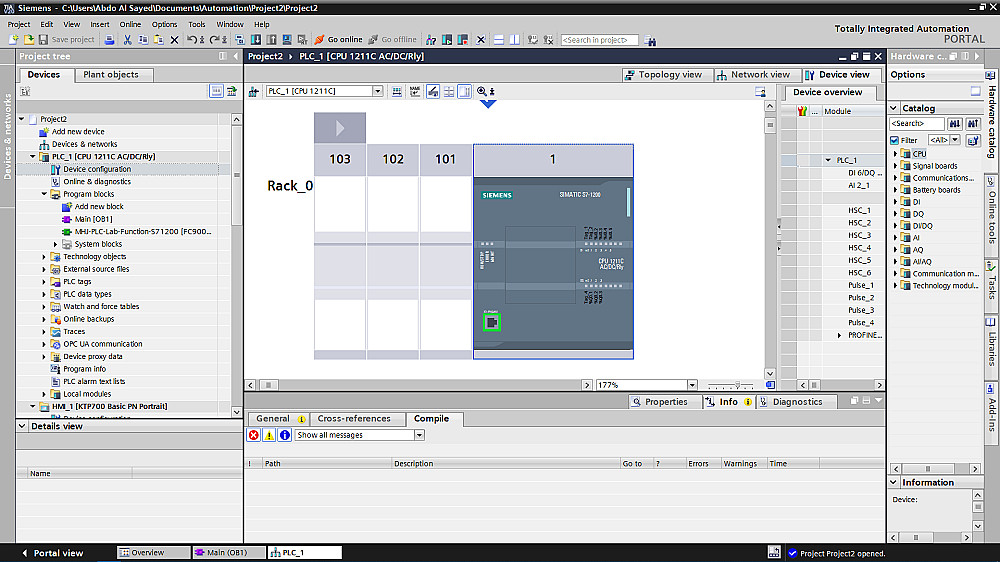Image resolution: width=1000 pixels, height=562 pixels.
Task: Toggle error messages filter icon
Action: [x=254, y=435]
